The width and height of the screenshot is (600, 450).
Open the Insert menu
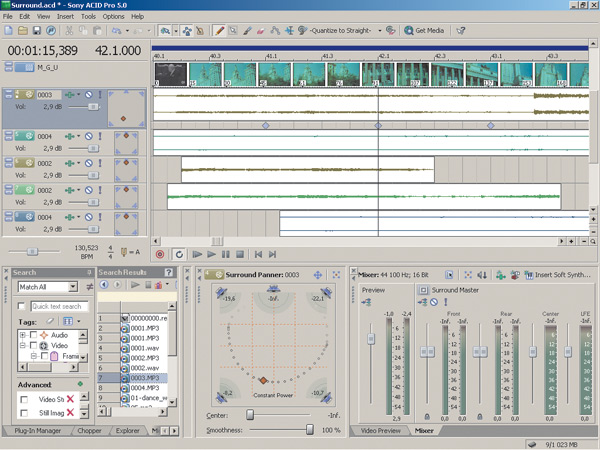[x=65, y=16]
